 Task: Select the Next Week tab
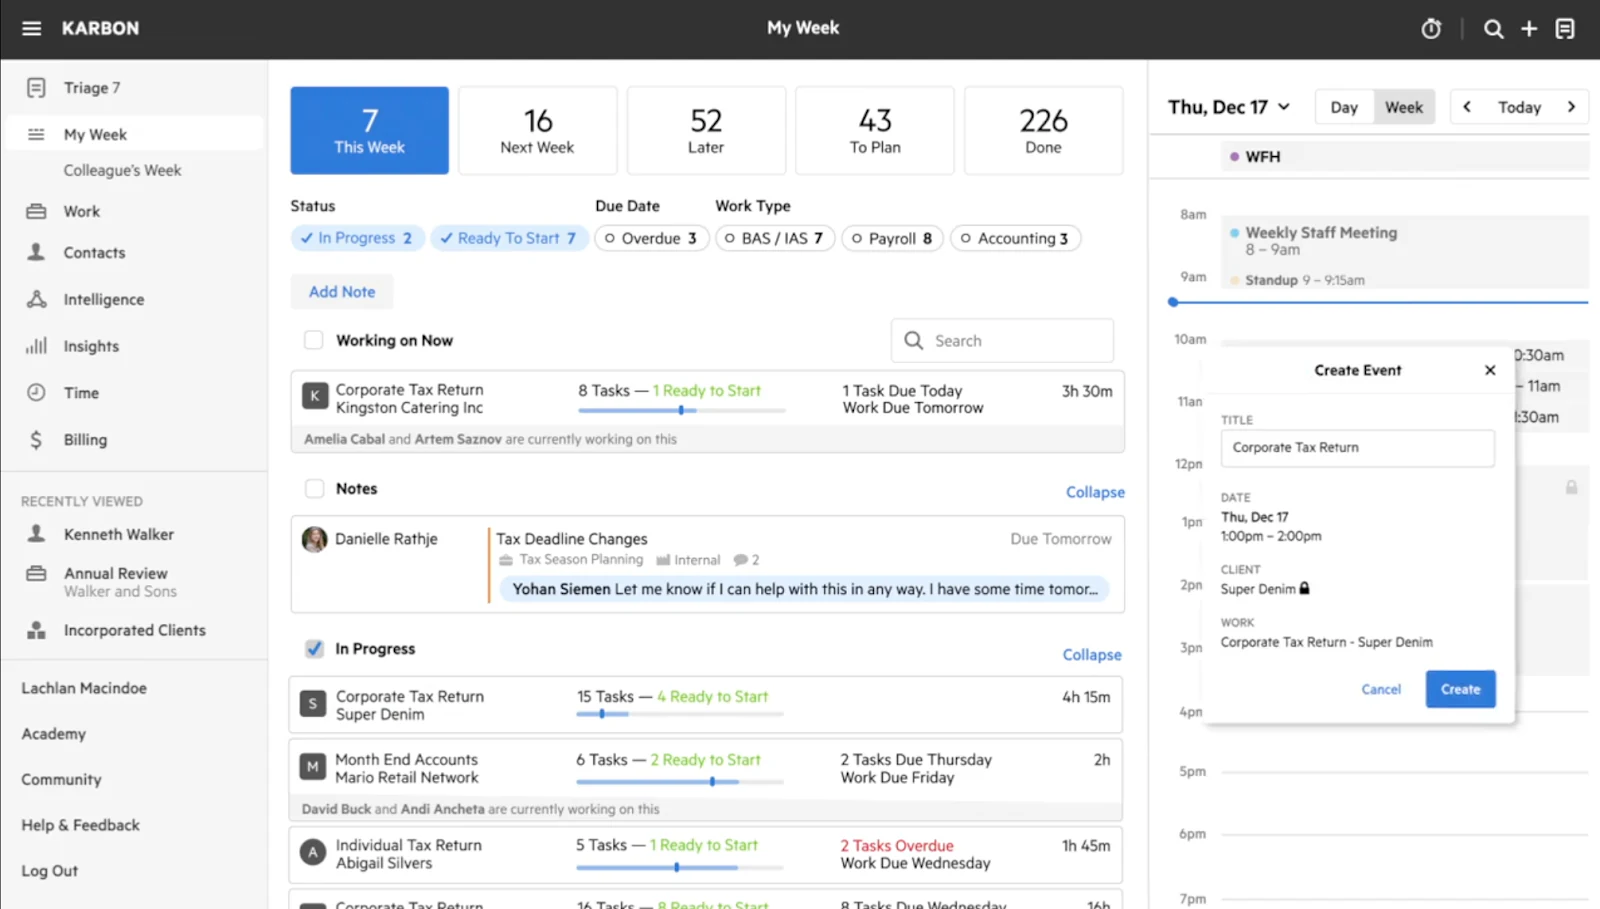click(538, 130)
